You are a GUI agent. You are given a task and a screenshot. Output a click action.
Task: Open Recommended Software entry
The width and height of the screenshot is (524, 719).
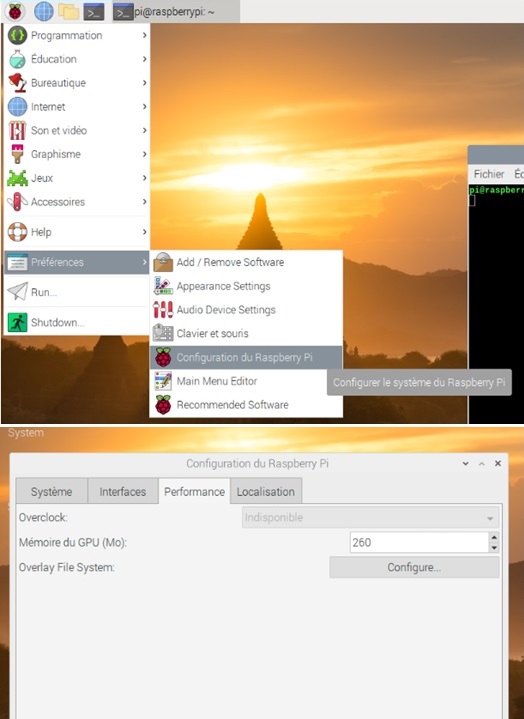click(x=246, y=405)
